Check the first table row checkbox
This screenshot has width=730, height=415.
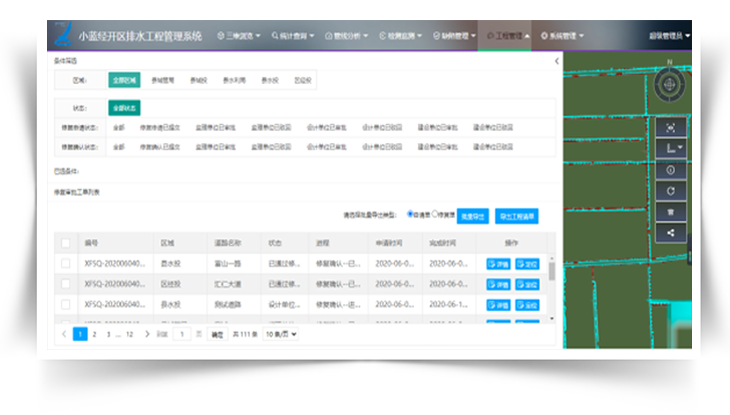point(66,264)
